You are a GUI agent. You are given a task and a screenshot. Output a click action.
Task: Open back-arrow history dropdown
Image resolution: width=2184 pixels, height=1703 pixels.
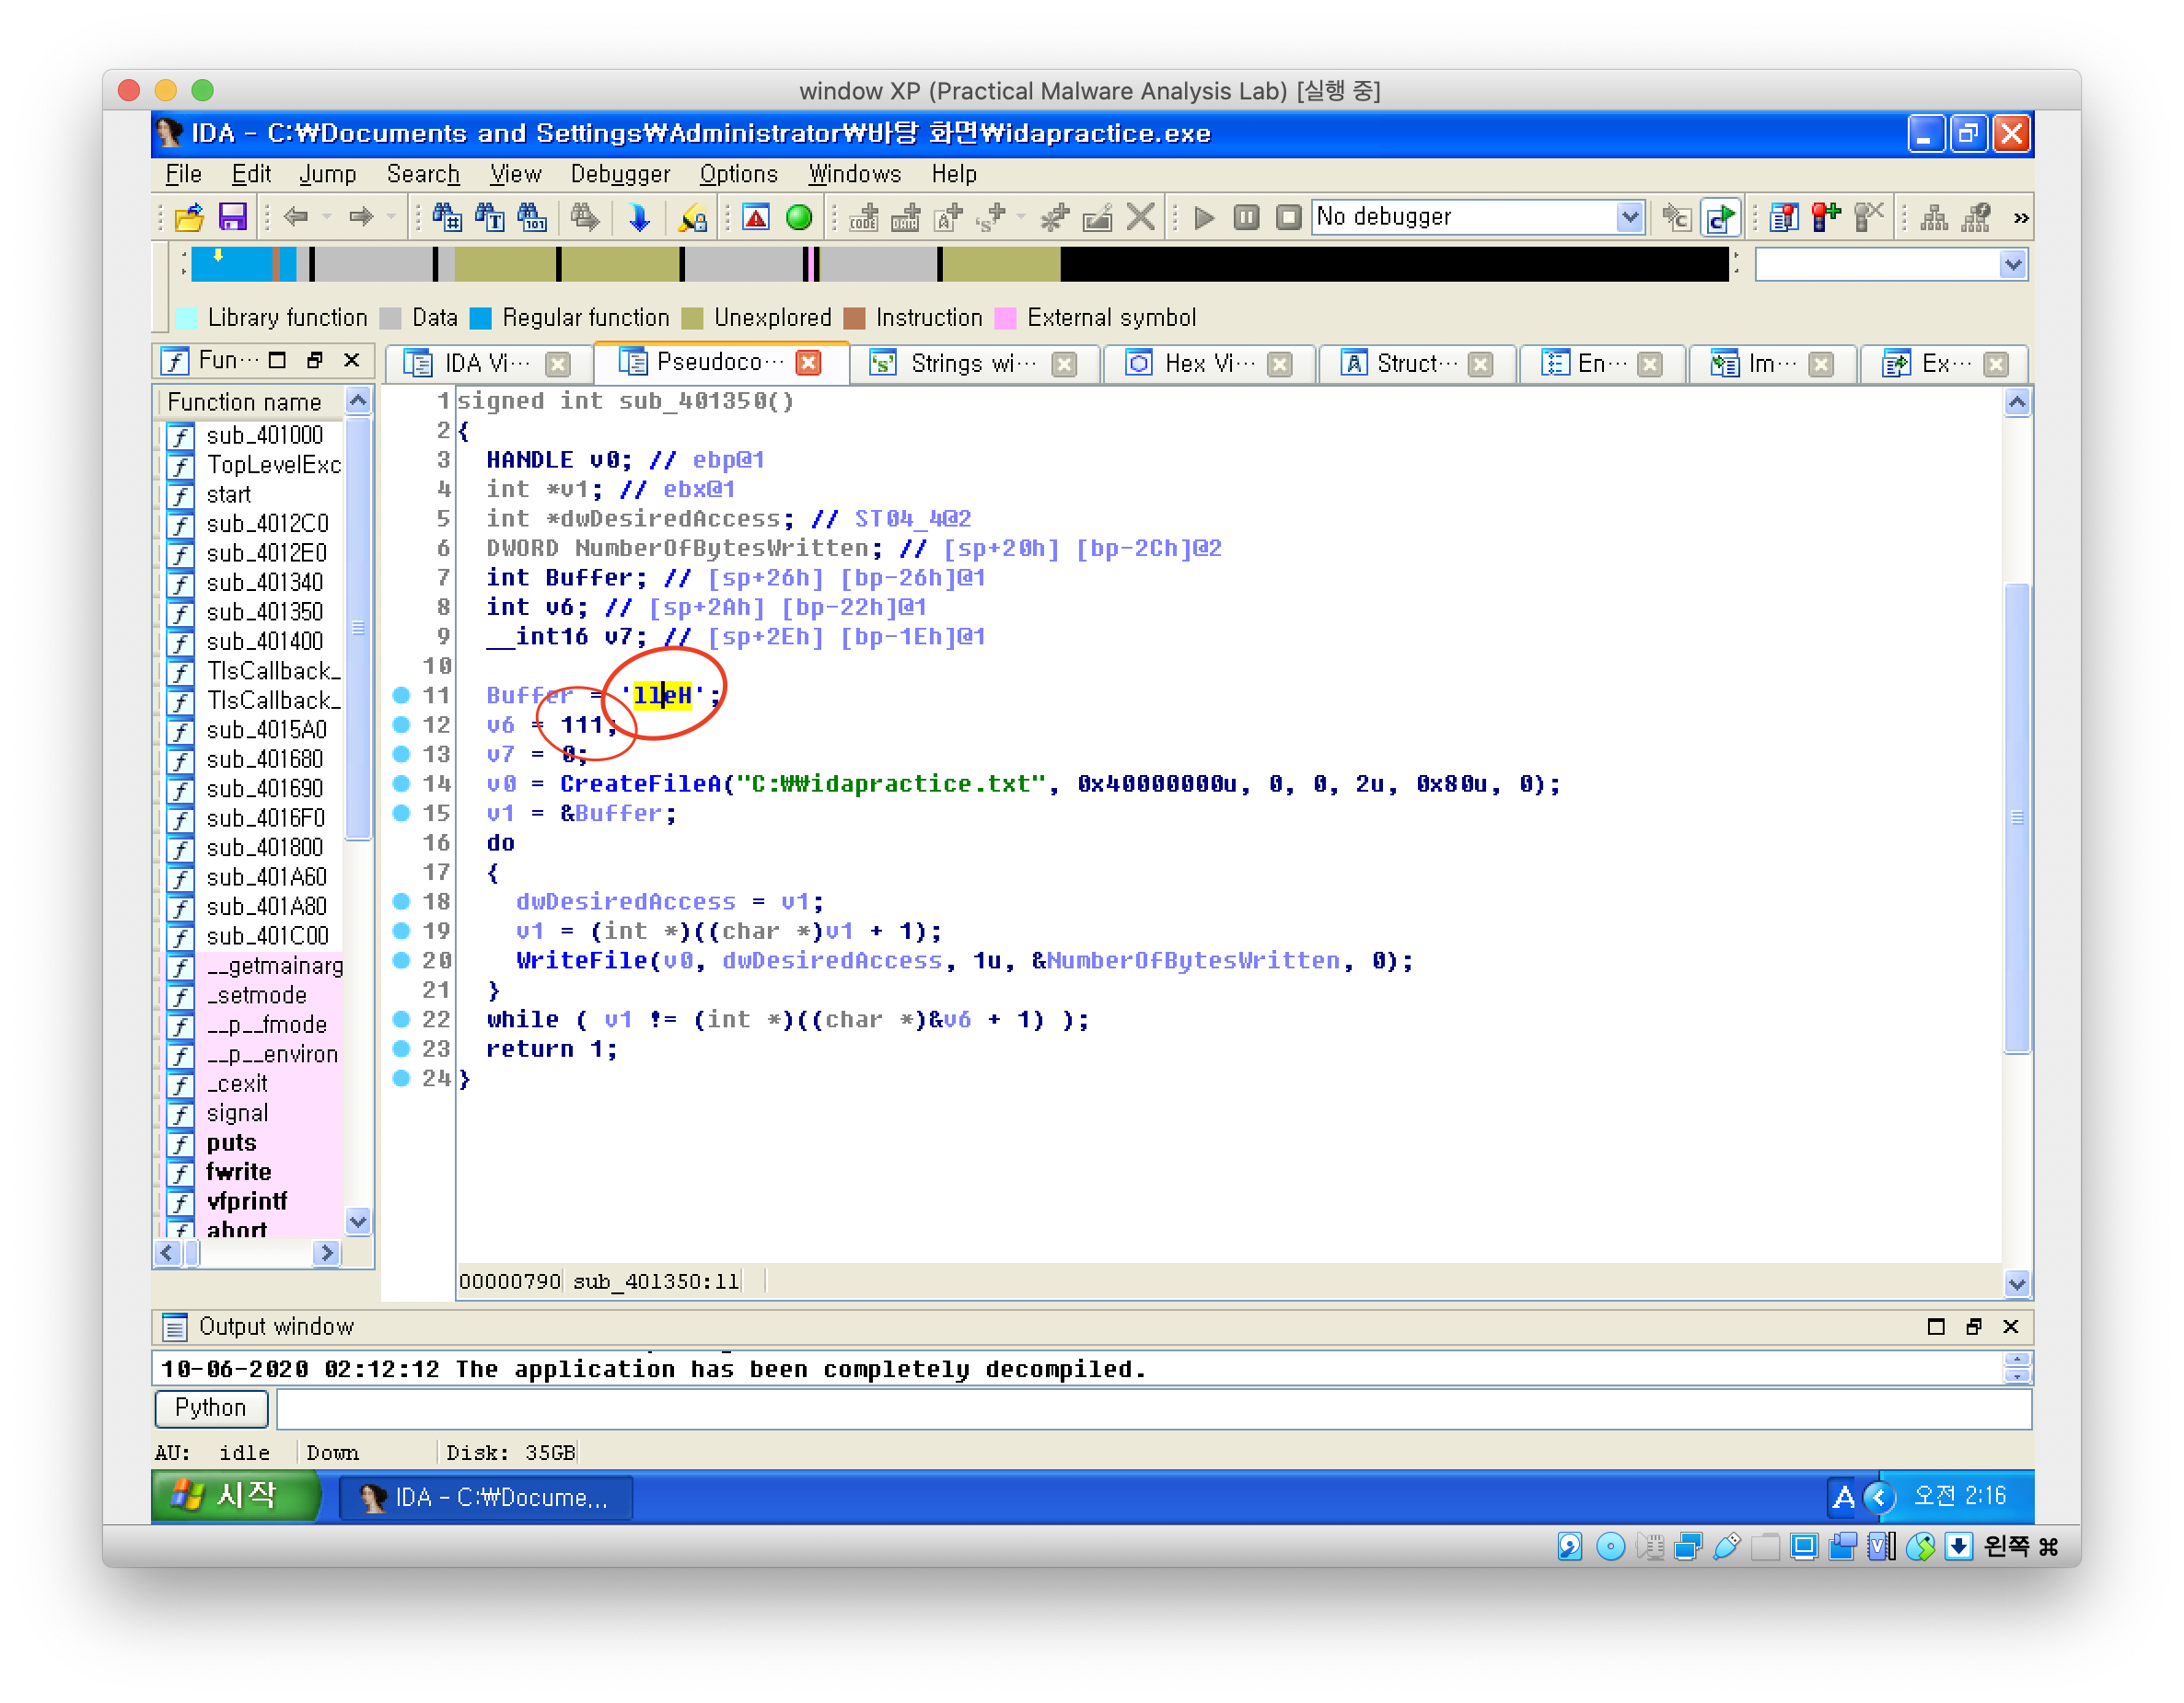[x=326, y=217]
